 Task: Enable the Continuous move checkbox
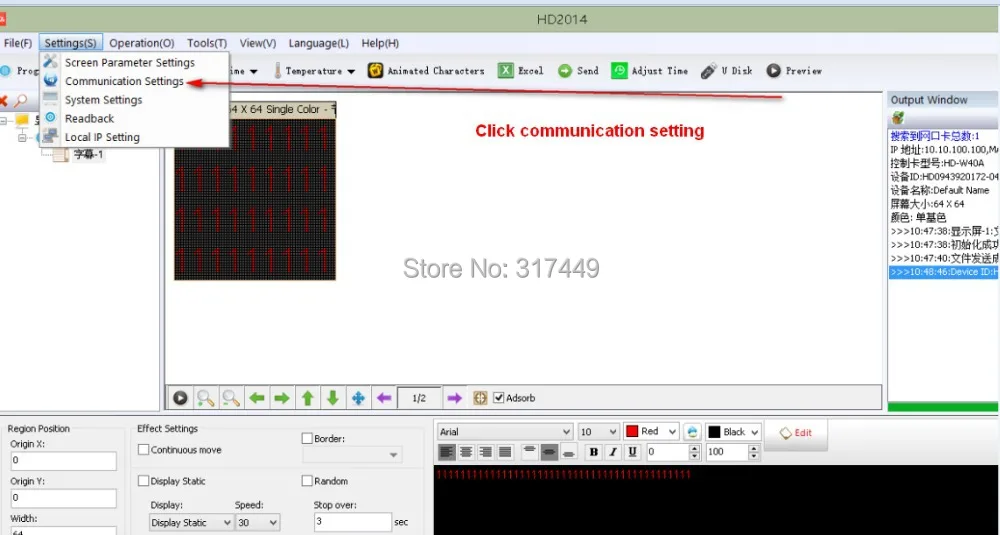pyautogui.click(x=143, y=450)
